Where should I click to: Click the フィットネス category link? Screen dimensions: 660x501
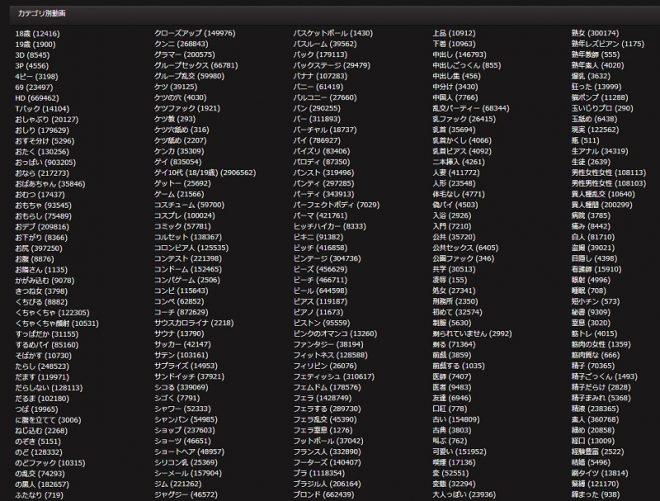click(314, 355)
